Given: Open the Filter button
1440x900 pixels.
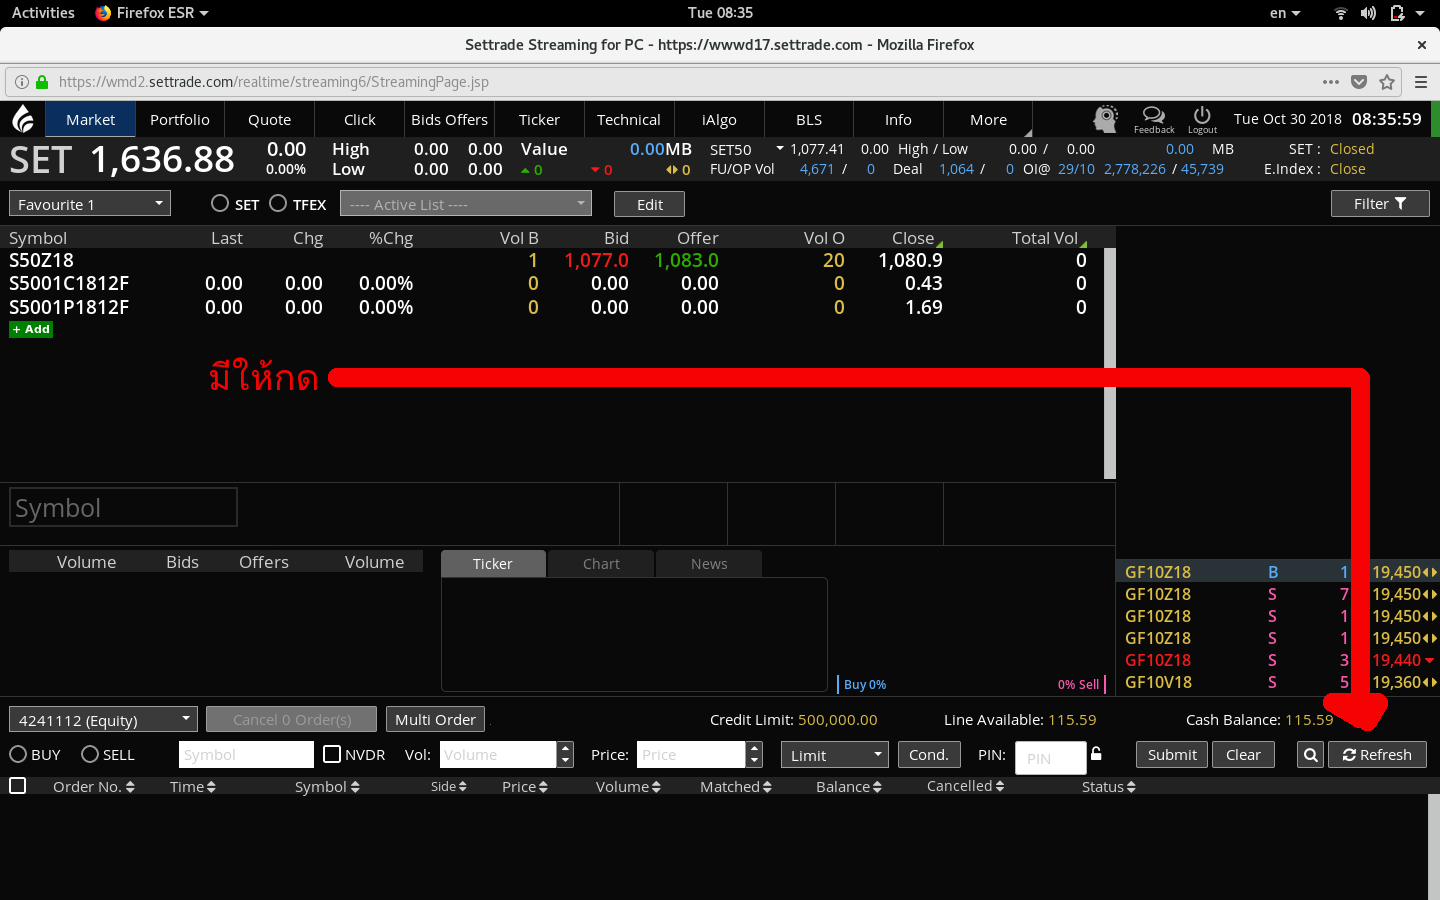Looking at the screenshot, I should tap(1380, 203).
